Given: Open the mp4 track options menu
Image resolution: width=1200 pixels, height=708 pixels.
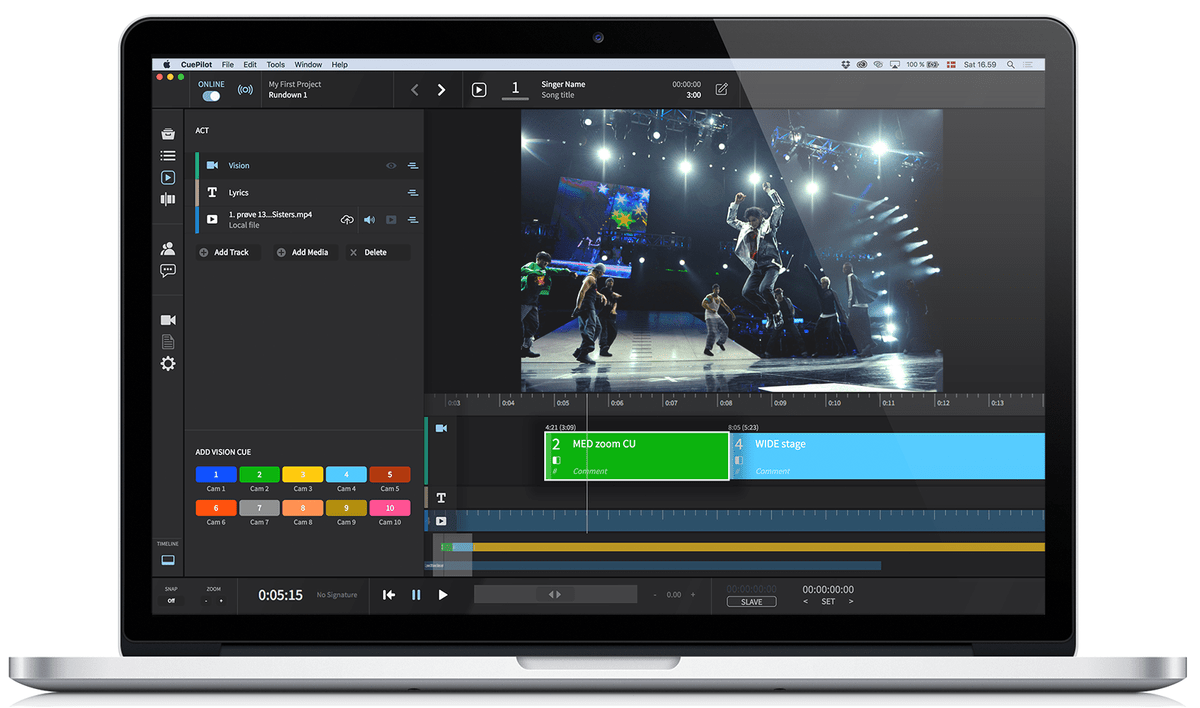Looking at the screenshot, I should (413, 219).
